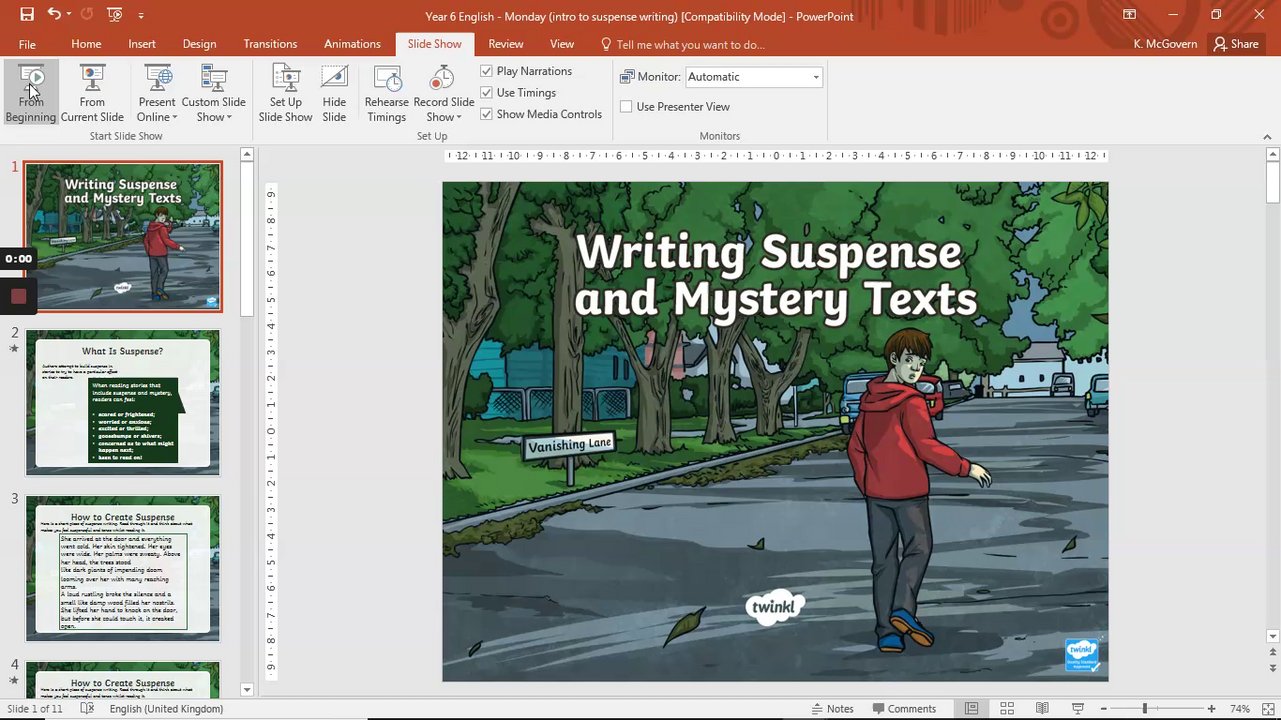1281x720 pixels.
Task: Open the Transitions ribbon tab
Action: tap(270, 44)
